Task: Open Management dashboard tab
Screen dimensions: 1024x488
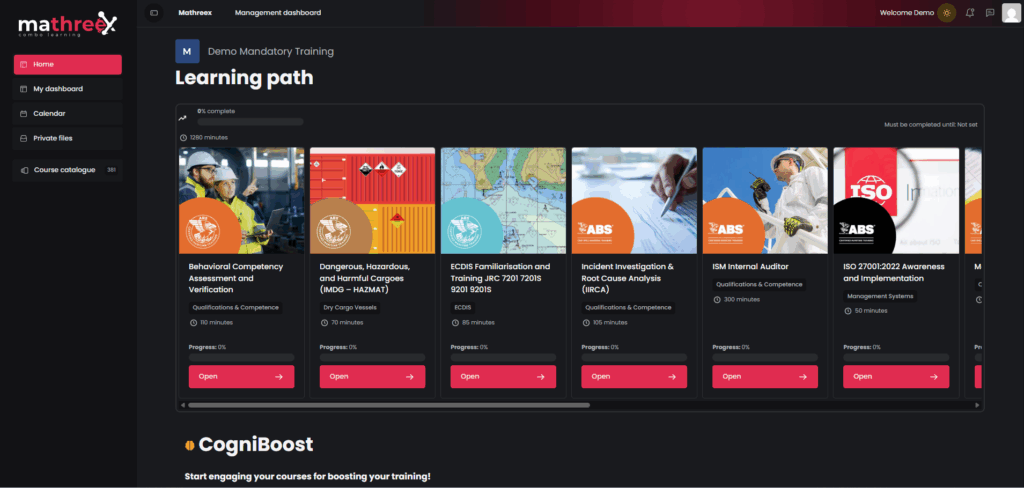Action: pos(278,12)
